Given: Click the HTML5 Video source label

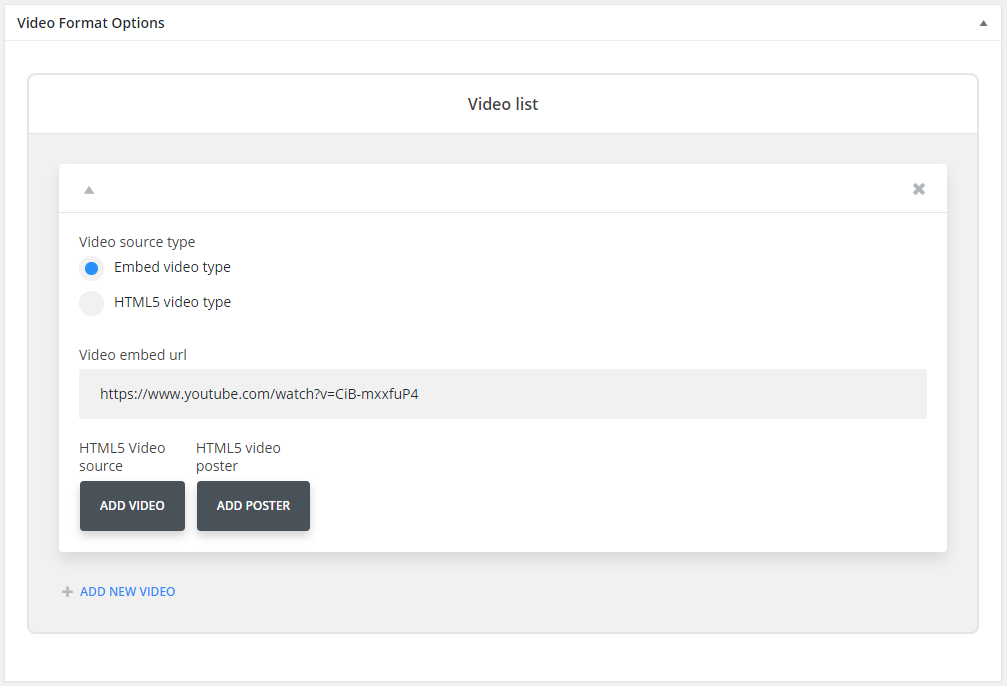Looking at the screenshot, I should point(123,456).
